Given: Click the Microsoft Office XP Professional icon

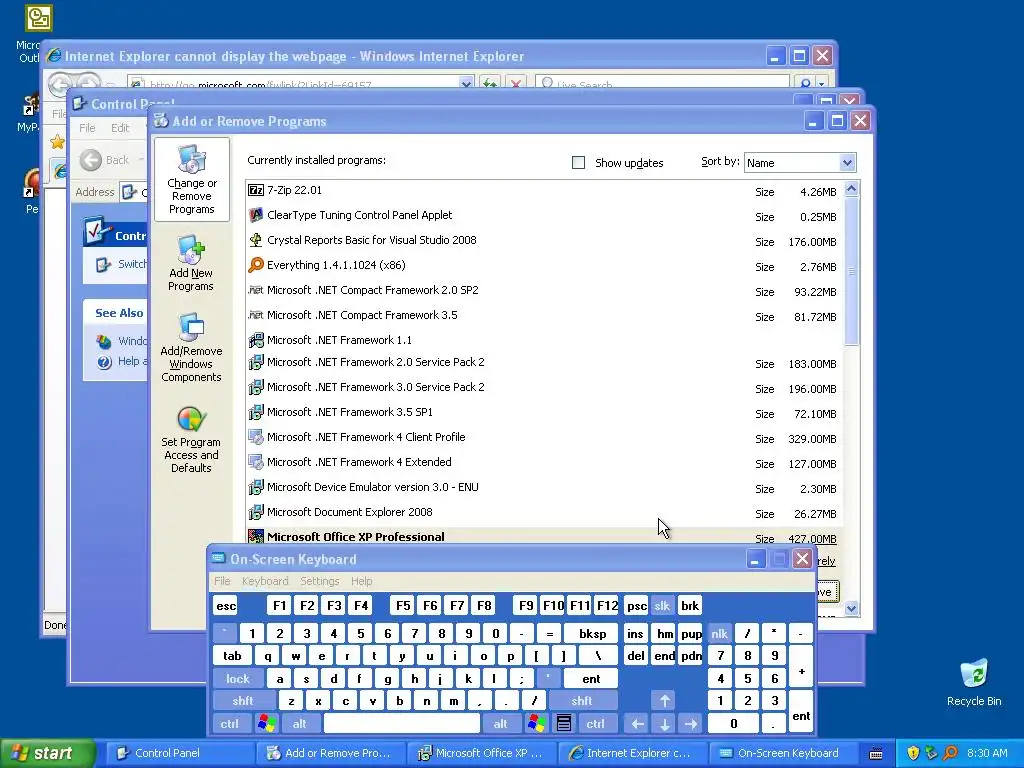Looking at the screenshot, I should coord(255,537).
